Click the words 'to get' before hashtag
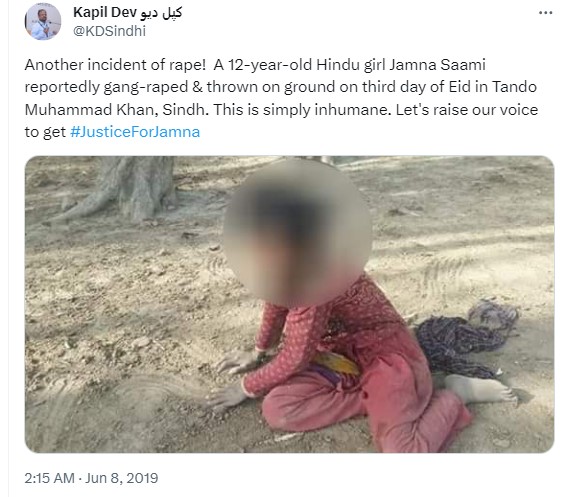This screenshot has width=569, height=497. click(x=45, y=132)
